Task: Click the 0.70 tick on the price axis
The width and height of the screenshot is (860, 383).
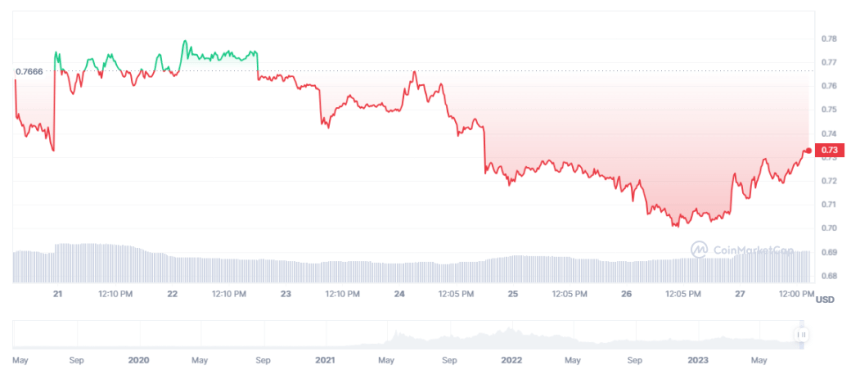Action: (x=828, y=228)
